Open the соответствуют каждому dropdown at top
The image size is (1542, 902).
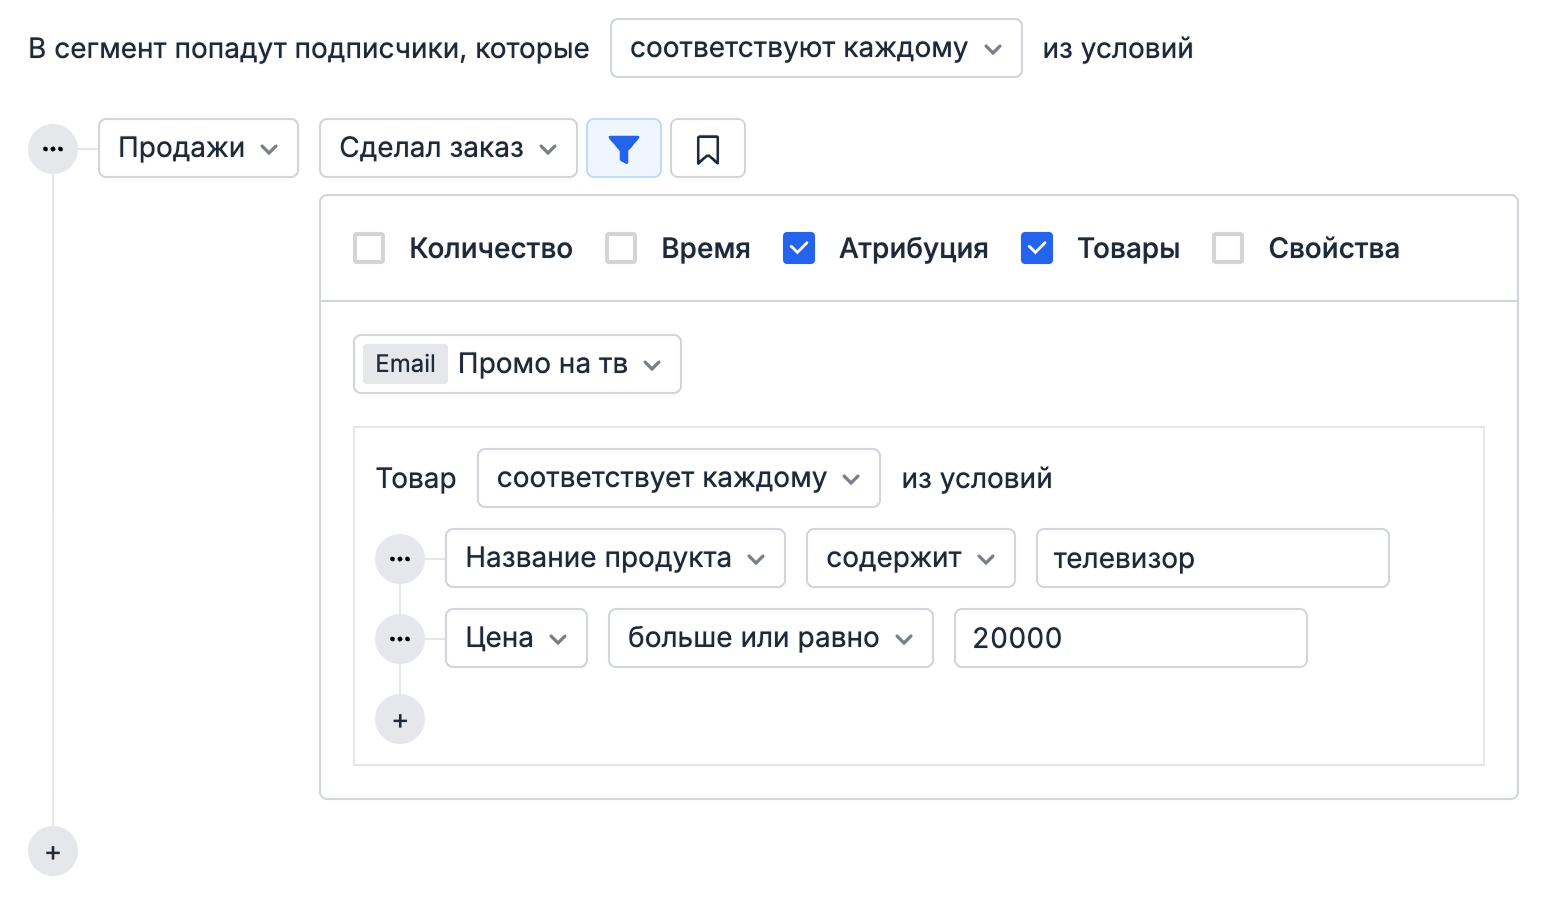click(815, 47)
